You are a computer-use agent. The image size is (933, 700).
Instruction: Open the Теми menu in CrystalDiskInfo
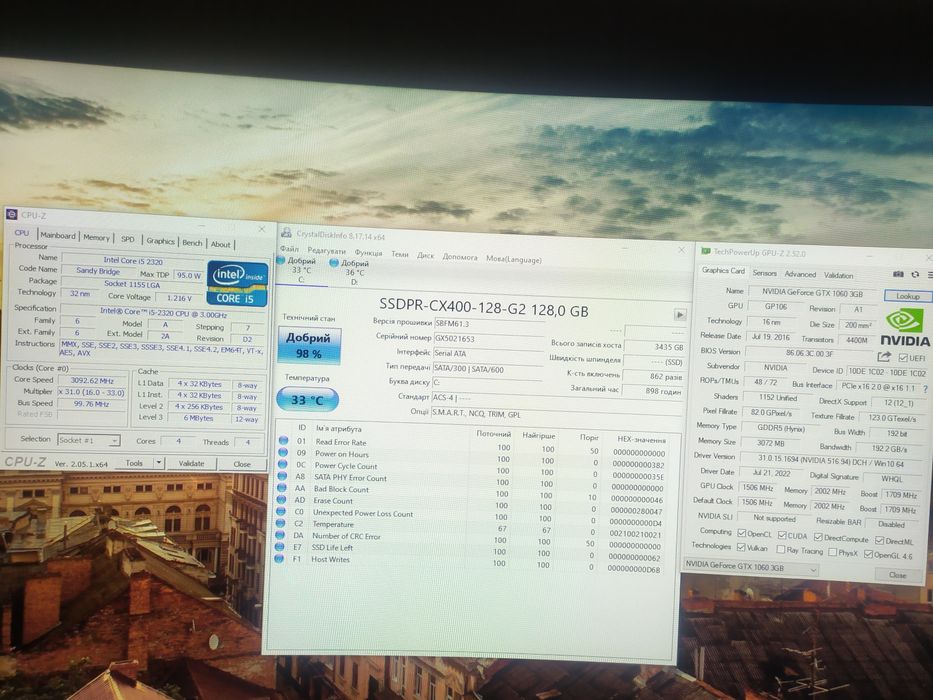pos(400,254)
